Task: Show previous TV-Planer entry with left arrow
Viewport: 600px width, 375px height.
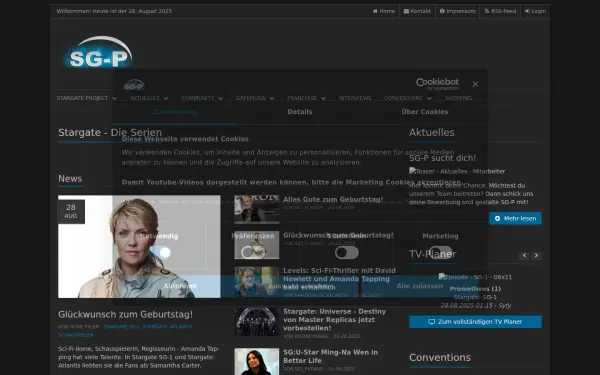Action: (x=524, y=255)
